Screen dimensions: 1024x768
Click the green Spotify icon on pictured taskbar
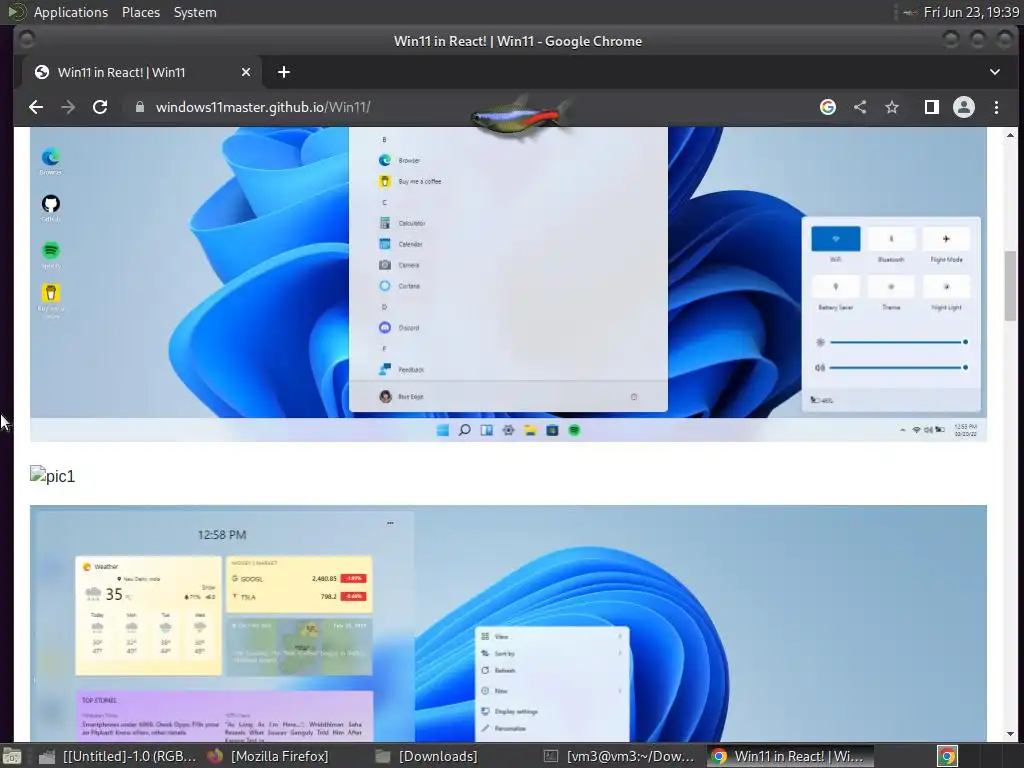574,430
